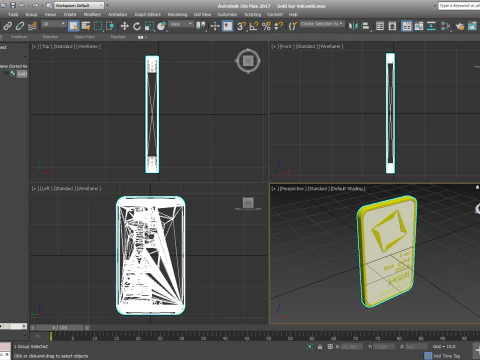Screen dimensions: 480x360
Task: Click the Mirror tool icon
Action: point(353,26)
